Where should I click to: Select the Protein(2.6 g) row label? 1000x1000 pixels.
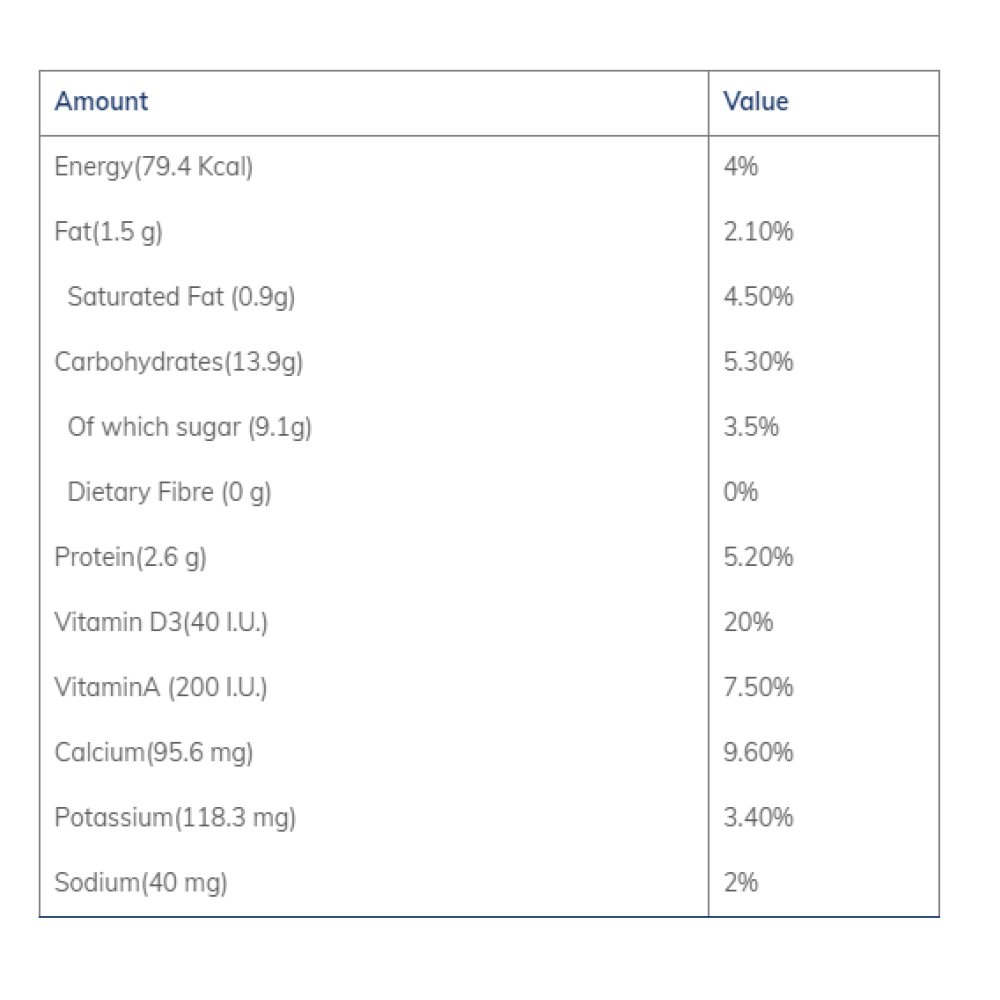131,557
